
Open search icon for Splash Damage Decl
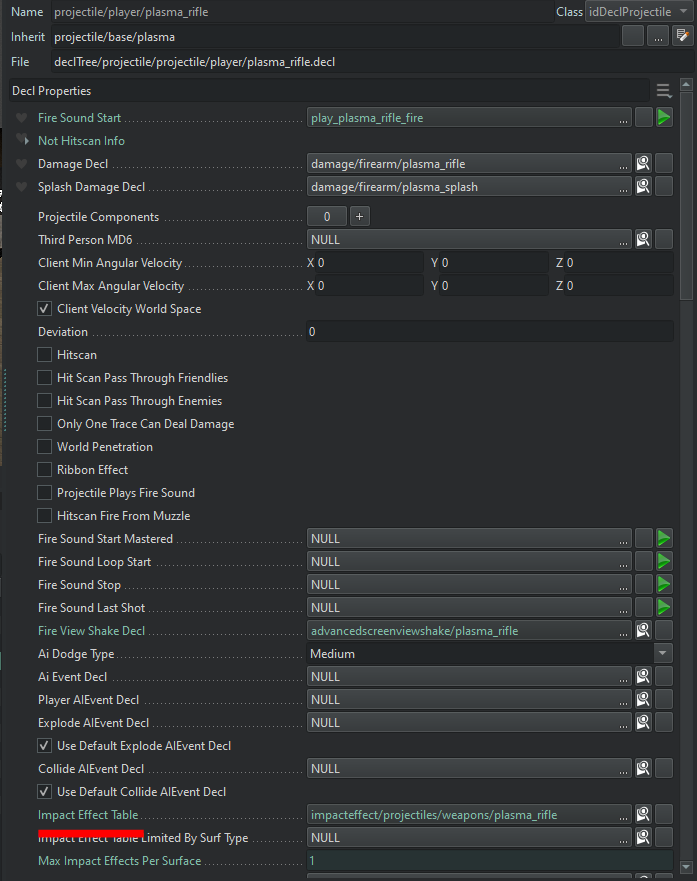[x=643, y=187]
